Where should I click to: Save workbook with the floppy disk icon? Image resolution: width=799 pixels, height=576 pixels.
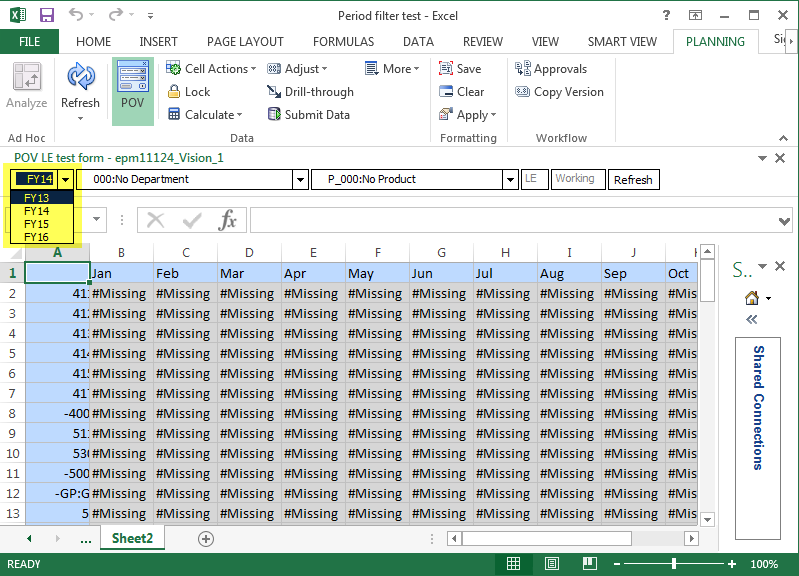point(47,15)
